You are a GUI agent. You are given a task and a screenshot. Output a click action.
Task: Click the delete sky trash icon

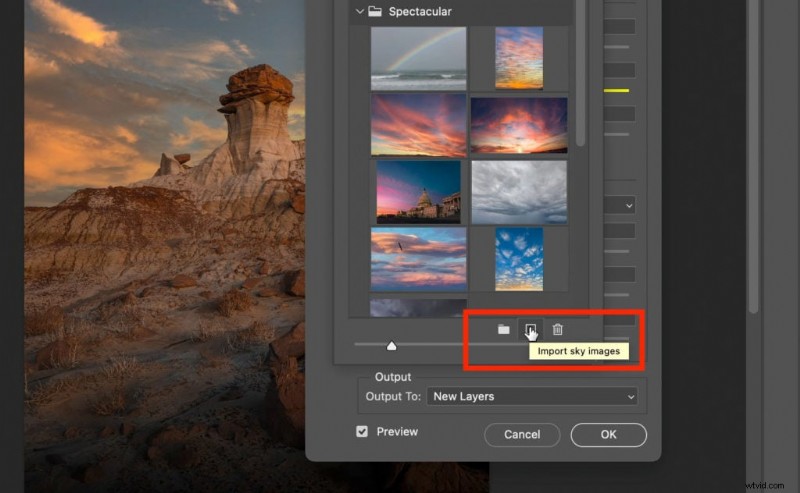558,329
